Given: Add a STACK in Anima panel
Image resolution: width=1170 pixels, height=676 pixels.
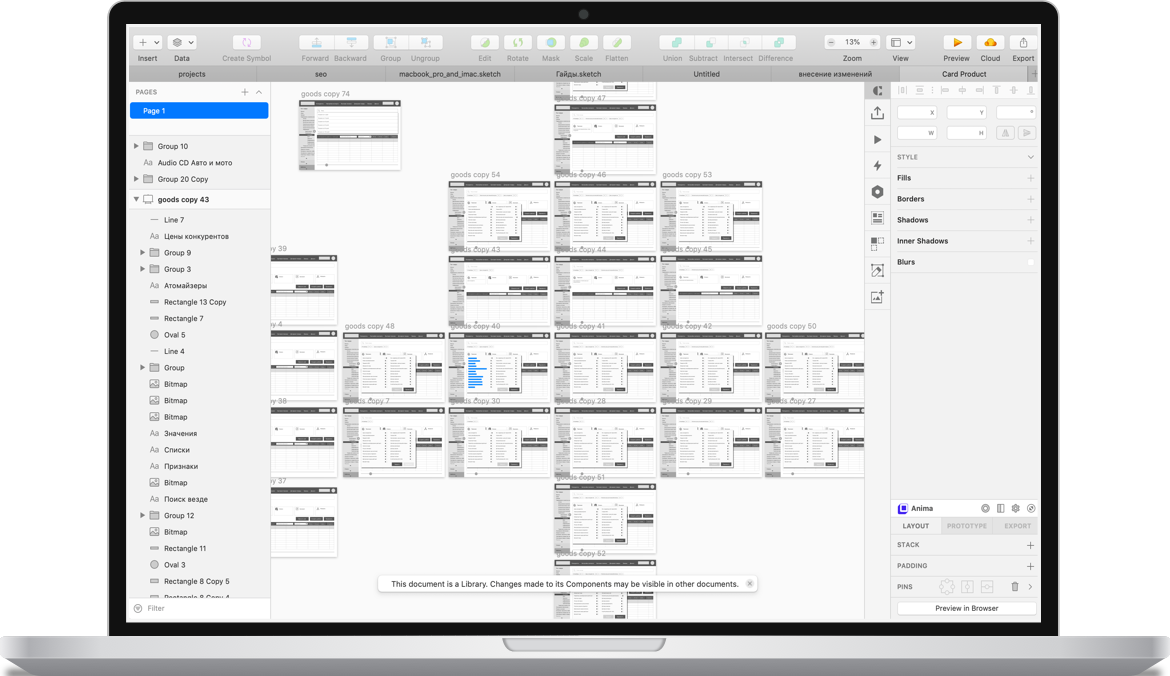Looking at the screenshot, I should 1030,545.
